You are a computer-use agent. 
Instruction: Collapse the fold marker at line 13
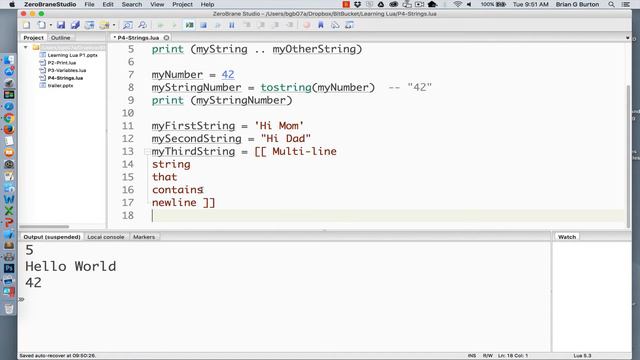point(147,152)
